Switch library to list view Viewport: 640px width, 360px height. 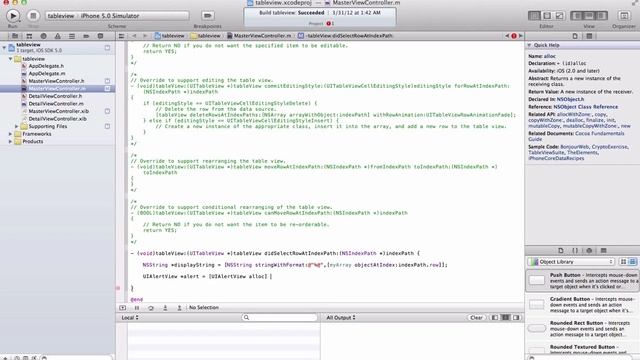(632, 262)
